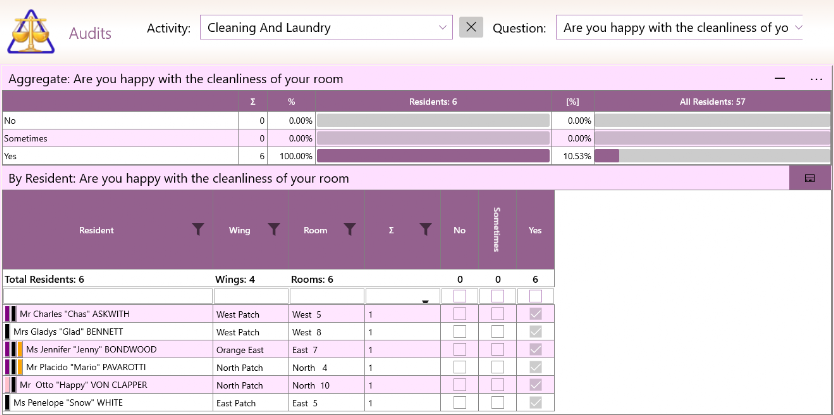Click the North 10 room cell
This screenshot has width=834, height=415.
click(x=327, y=385)
